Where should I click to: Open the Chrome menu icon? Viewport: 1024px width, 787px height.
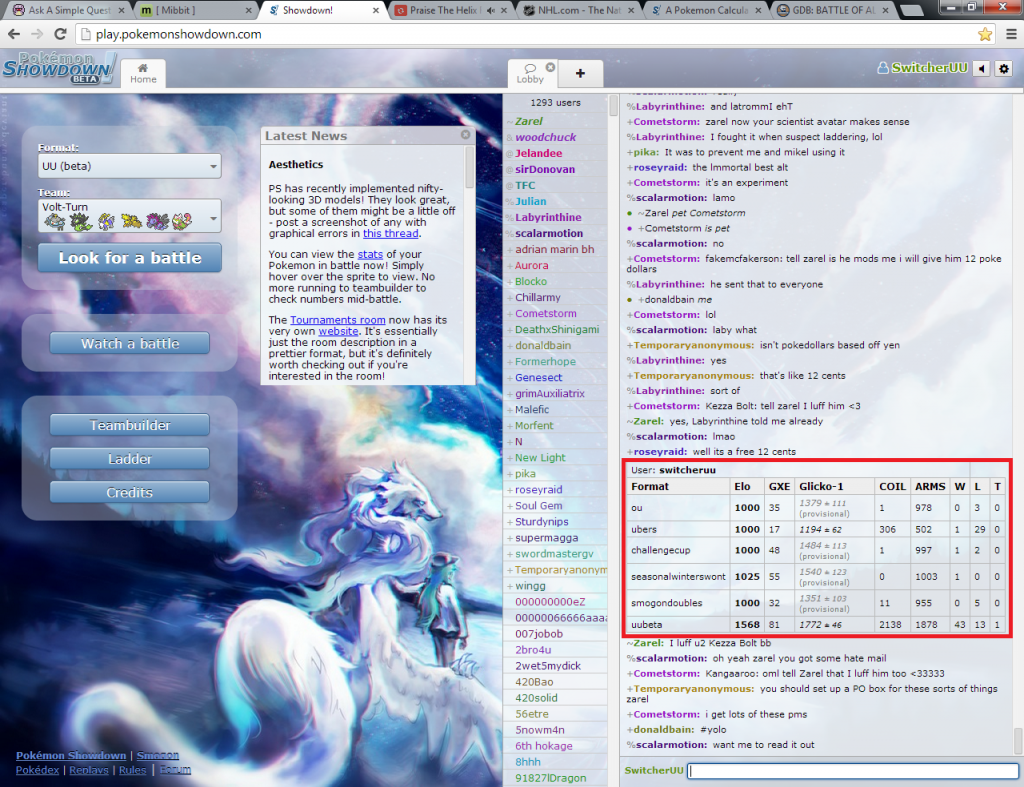tap(1011, 35)
